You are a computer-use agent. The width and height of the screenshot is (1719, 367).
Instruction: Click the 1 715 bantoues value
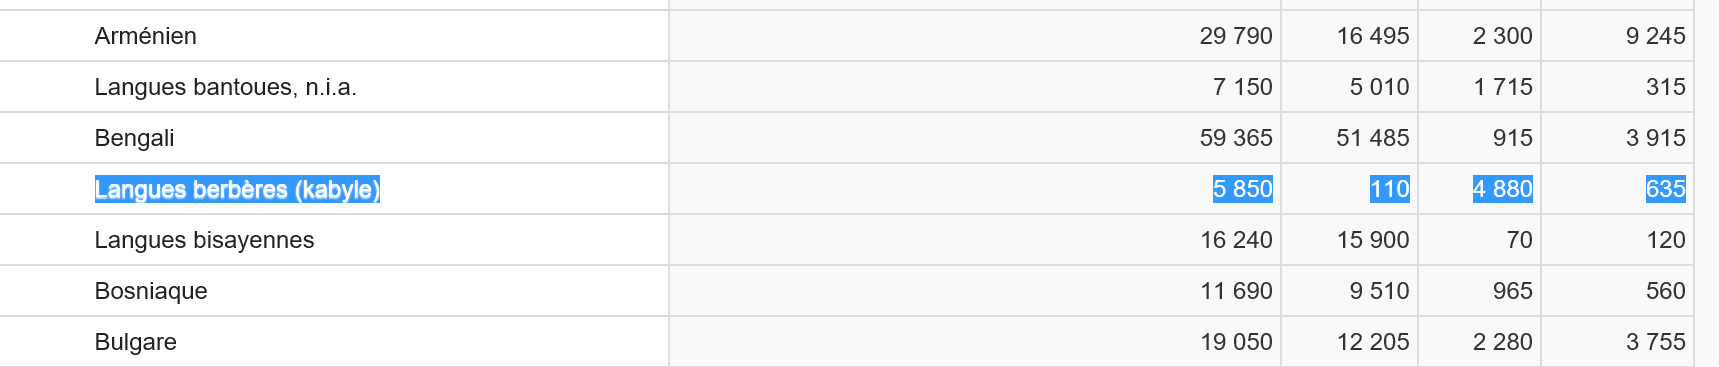point(1502,87)
